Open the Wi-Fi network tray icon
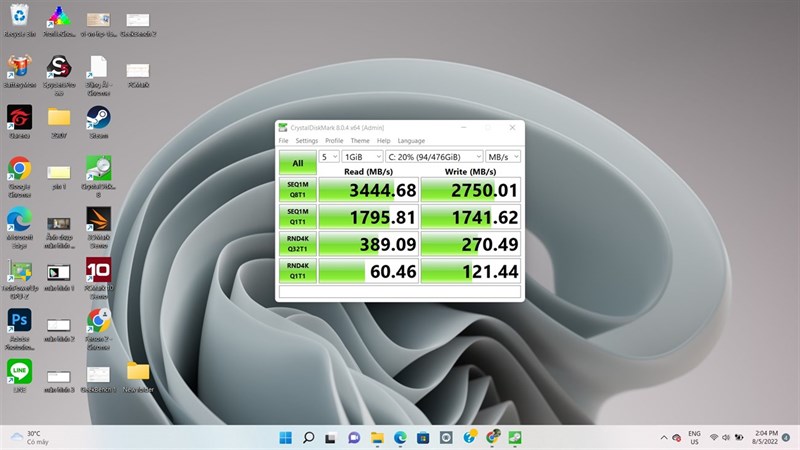This screenshot has height=450, width=800. 714,438
